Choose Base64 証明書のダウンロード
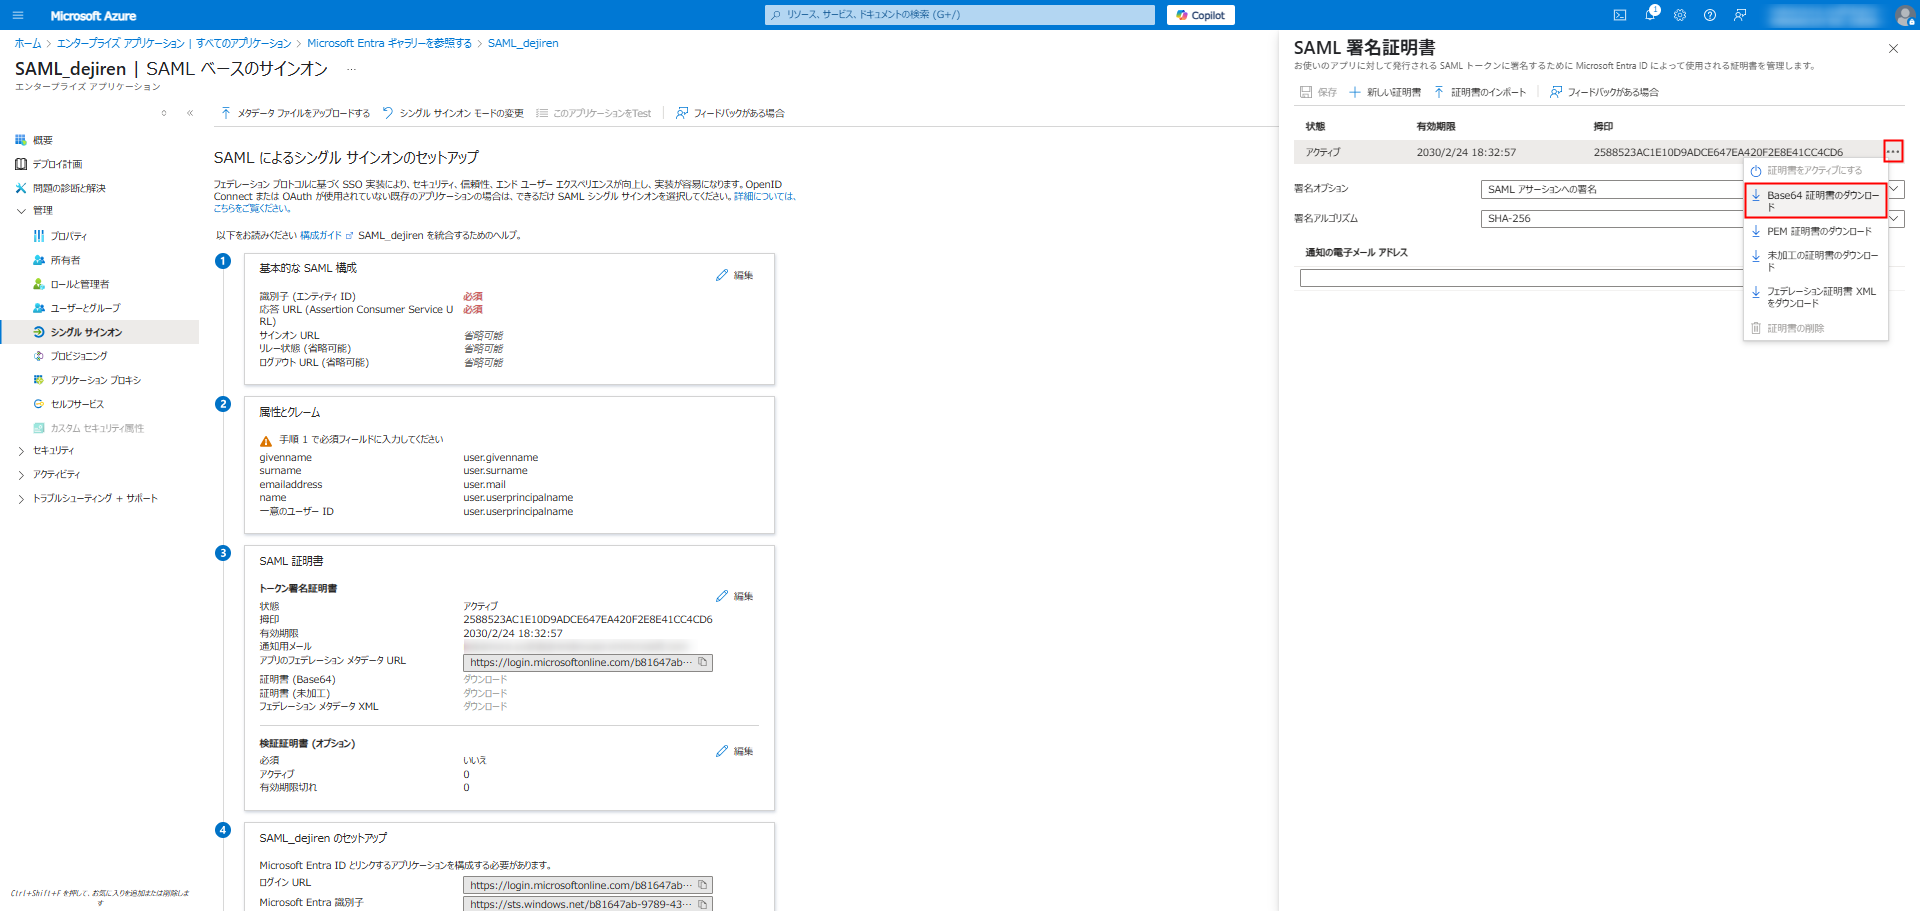Image resolution: width=1920 pixels, height=911 pixels. coord(1816,201)
